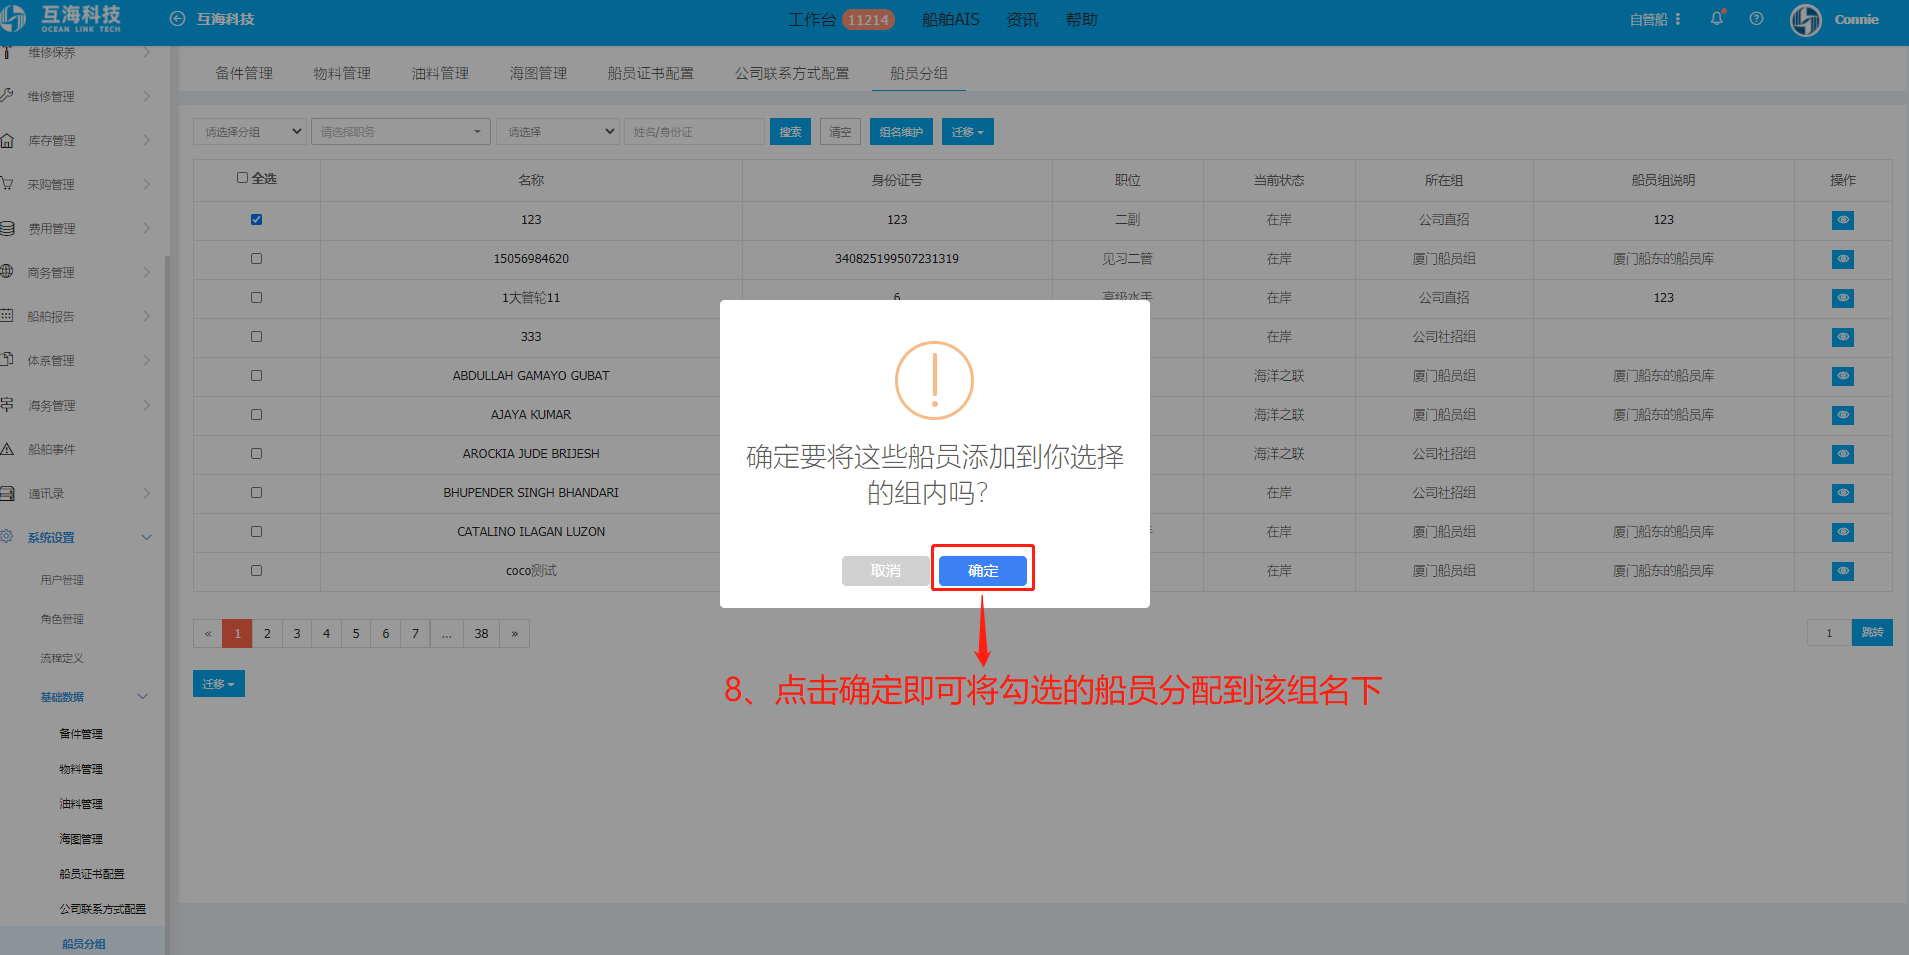Click the page number jump input field
Image resolution: width=1909 pixels, height=955 pixels.
tap(1829, 633)
